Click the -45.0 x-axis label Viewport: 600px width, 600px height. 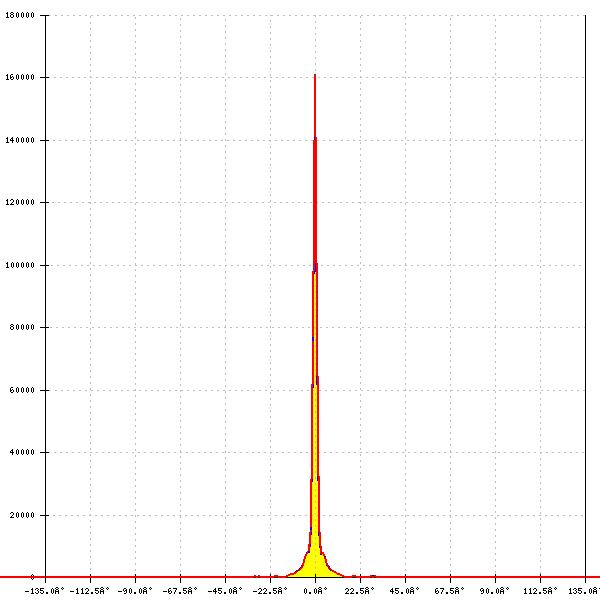click(x=225, y=591)
